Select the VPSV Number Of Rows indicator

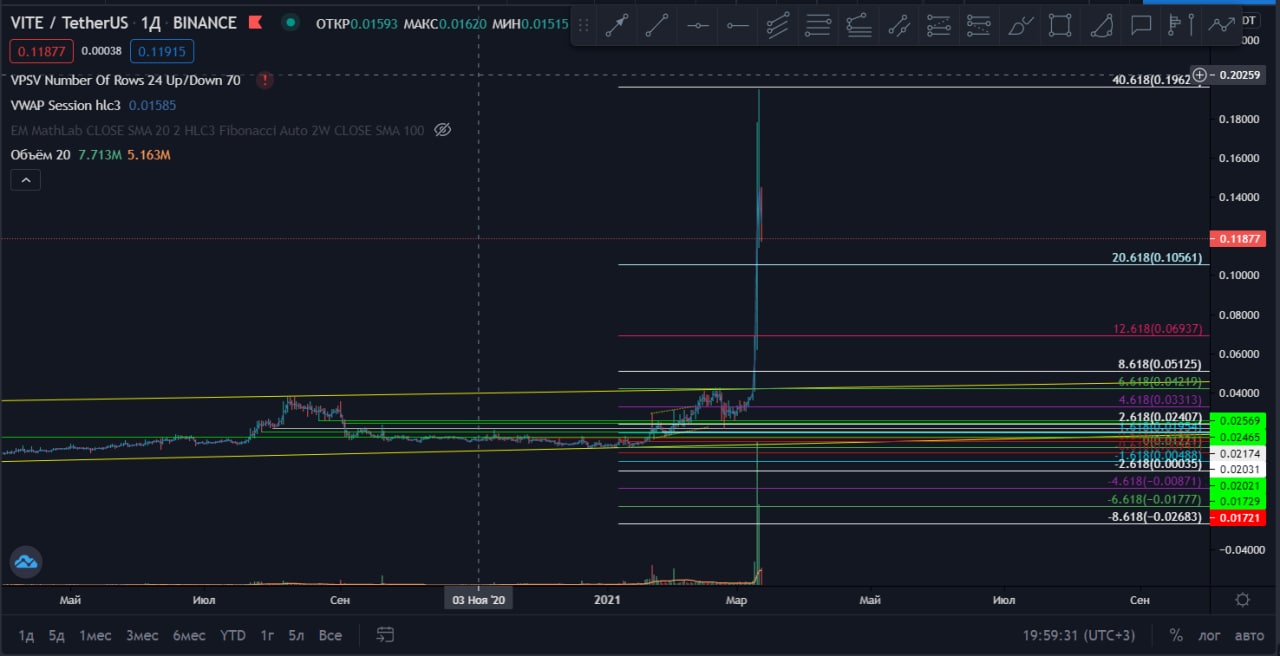tap(126, 80)
